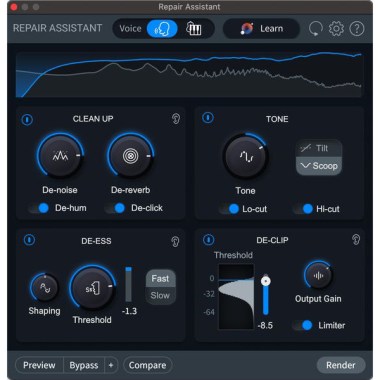Toggle the Tone module power button

point(208,118)
